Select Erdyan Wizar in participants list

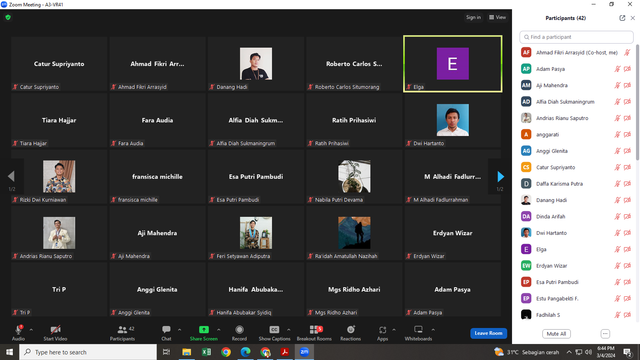pyautogui.click(x=576, y=266)
